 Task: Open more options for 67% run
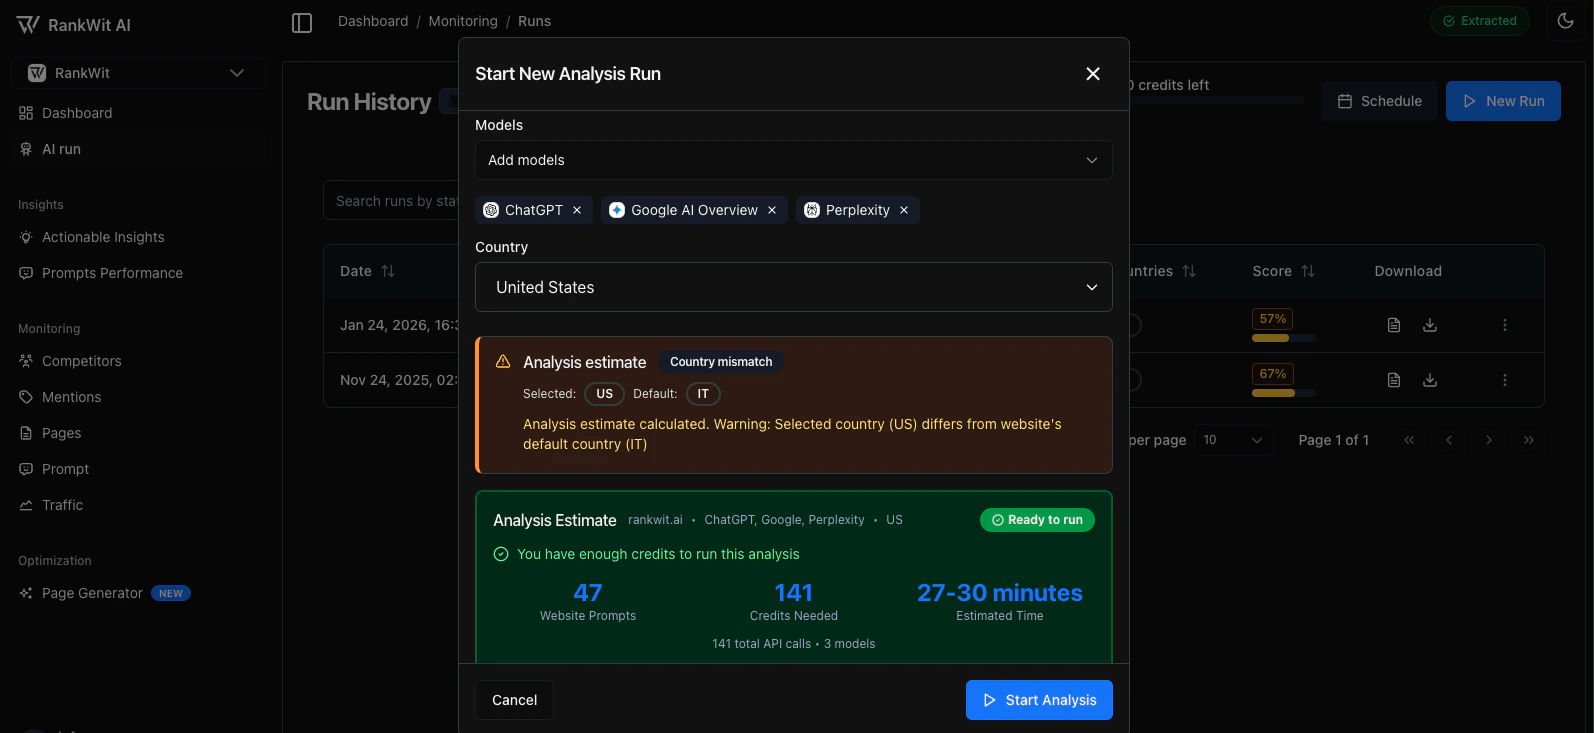pos(1505,380)
